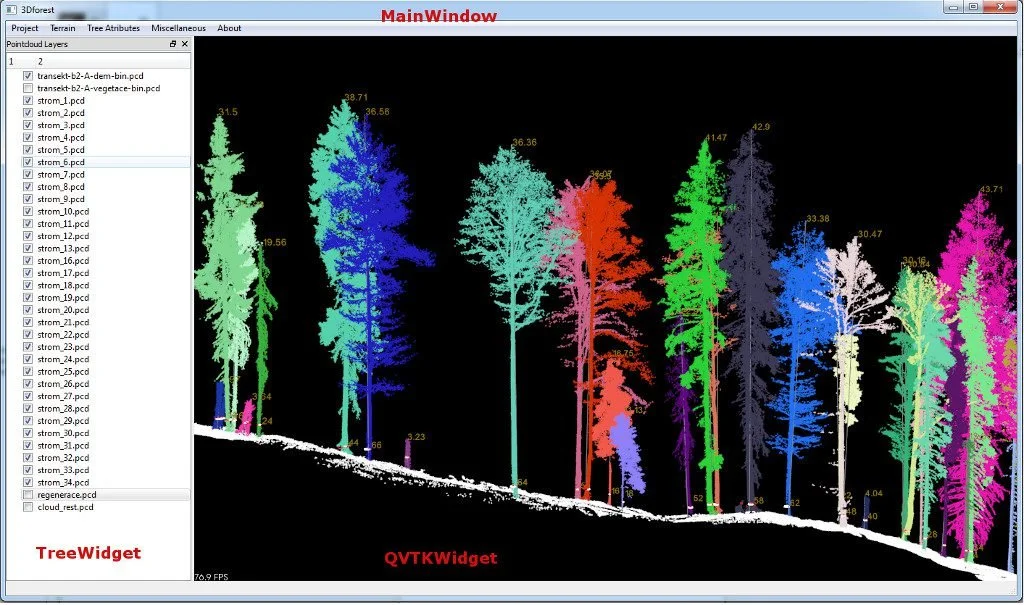Select the strom_30.pcd layer name
This screenshot has width=1024, height=605.
click(63, 433)
